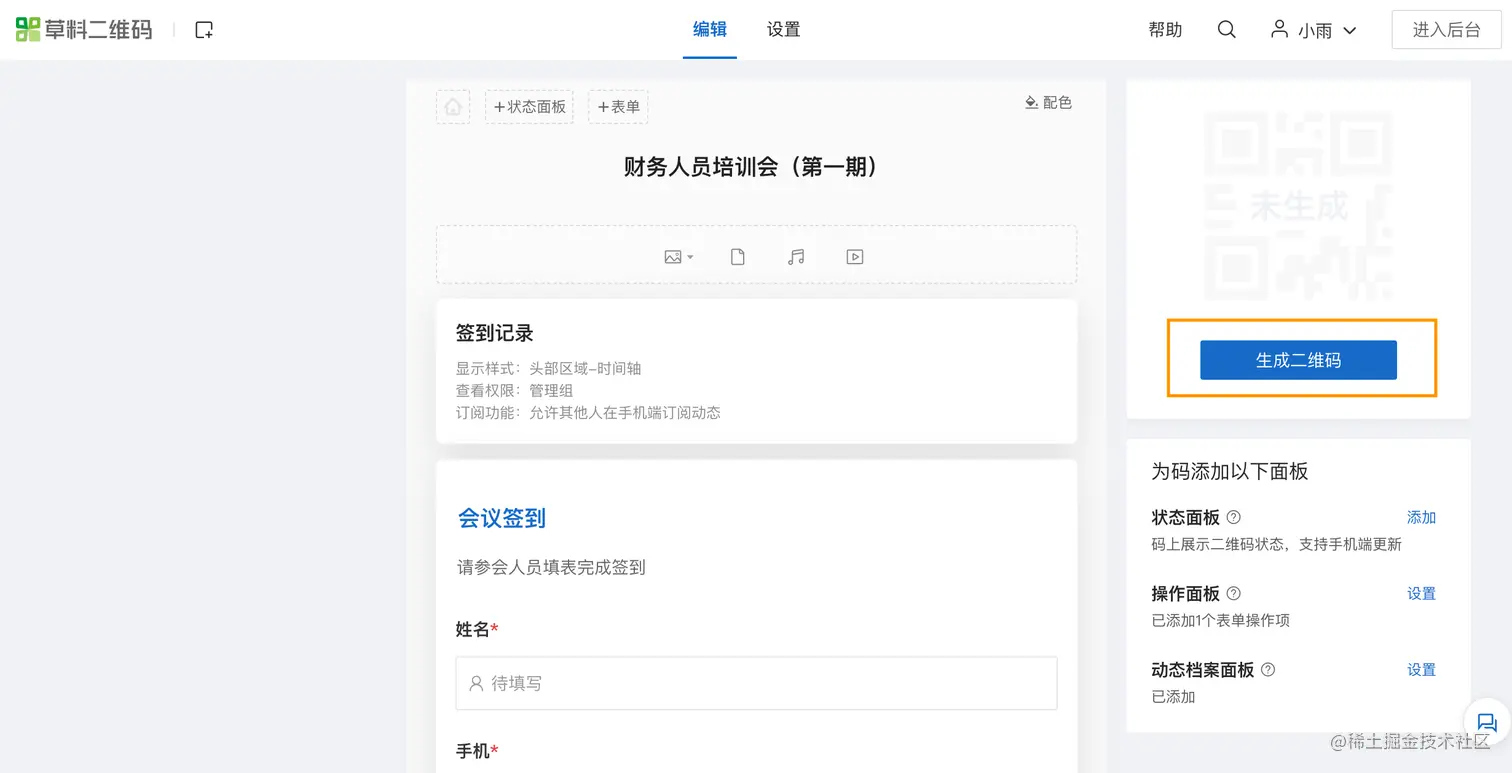Click the insert video icon
The height and width of the screenshot is (773, 1512).
(x=855, y=257)
